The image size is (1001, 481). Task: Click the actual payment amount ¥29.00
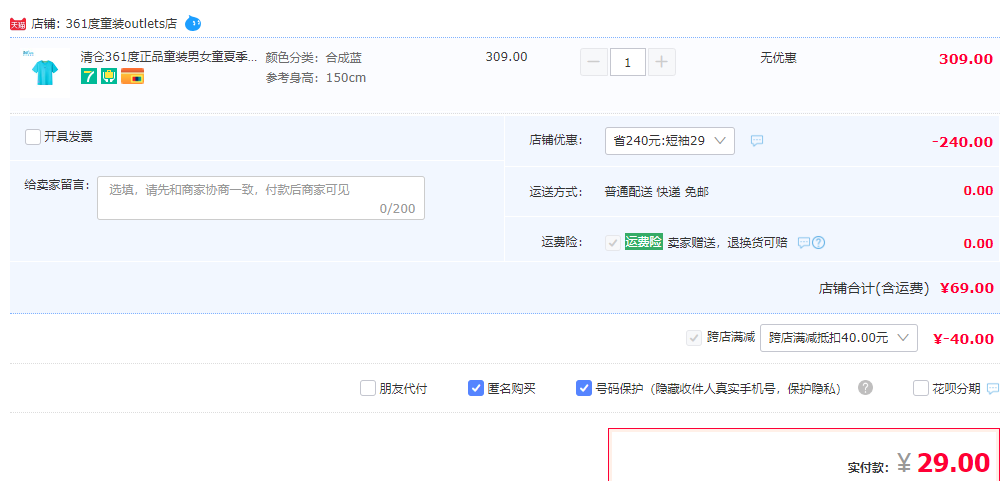click(944, 461)
